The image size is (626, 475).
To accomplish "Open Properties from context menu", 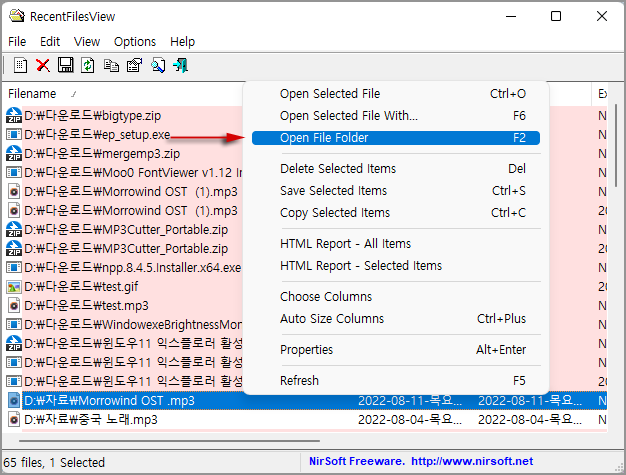I will click(396, 350).
